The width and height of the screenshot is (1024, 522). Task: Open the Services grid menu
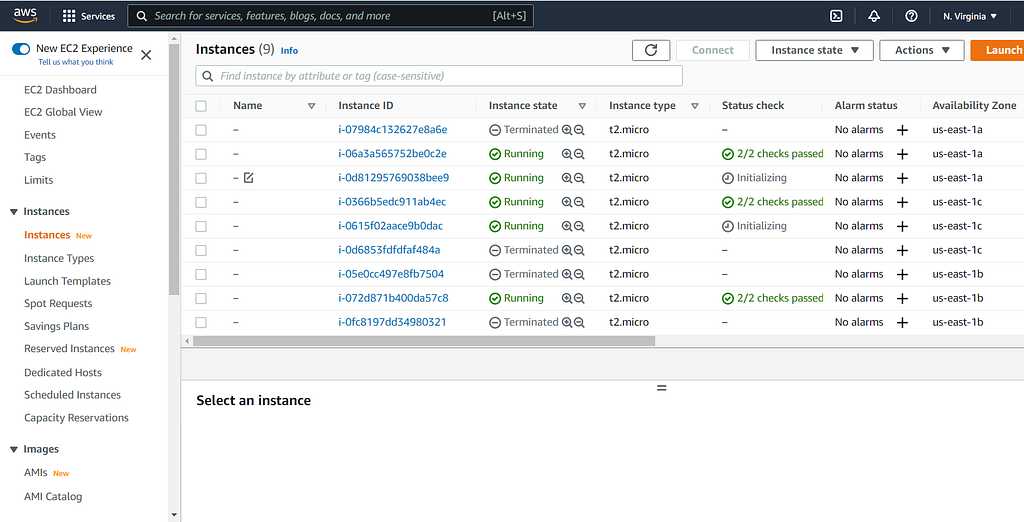pyautogui.click(x=89, y=16)
